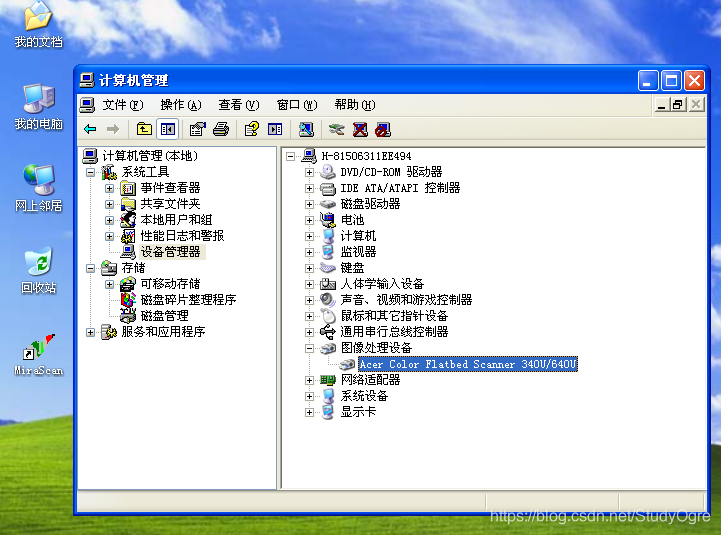Maximize the 计算机管理 window
This screenshot has width=721, height=535.
[671, 81]
